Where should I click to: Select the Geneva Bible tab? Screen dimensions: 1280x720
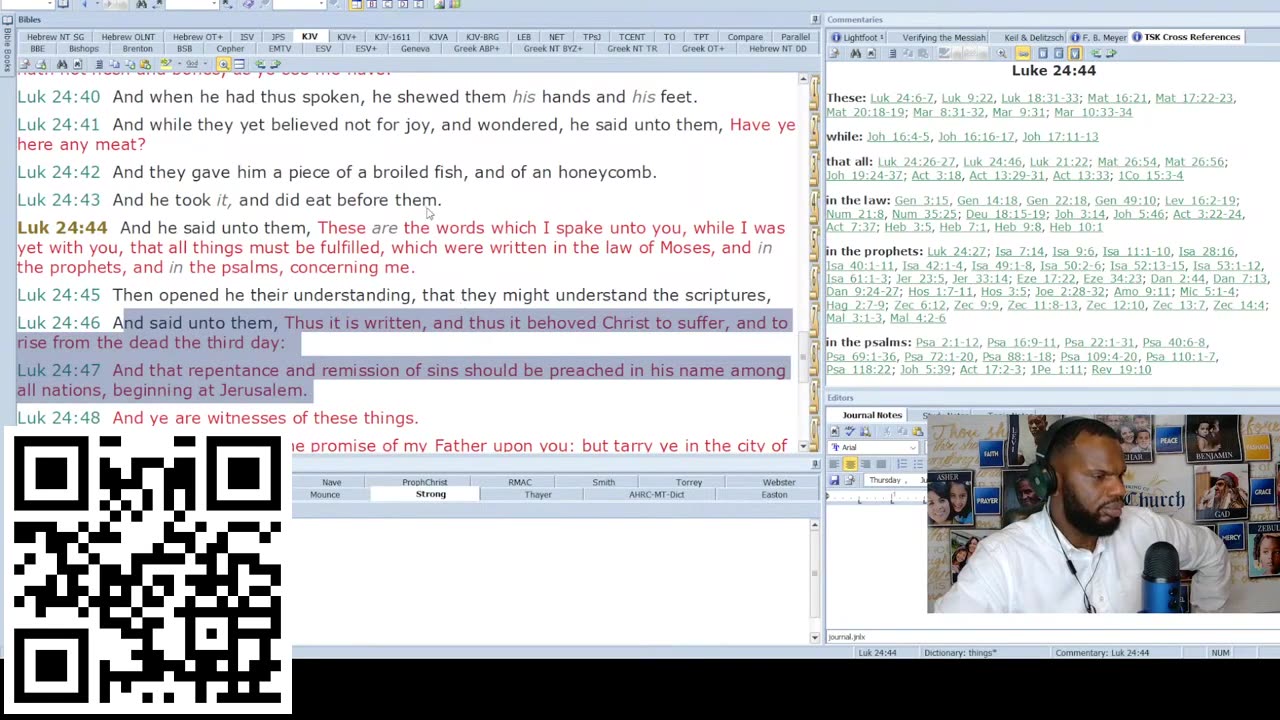pos(415,49)
